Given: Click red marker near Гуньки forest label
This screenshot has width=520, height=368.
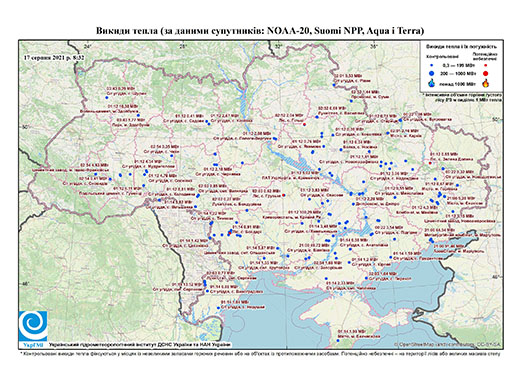Looking at the screenshot, I should coord(304,124).
